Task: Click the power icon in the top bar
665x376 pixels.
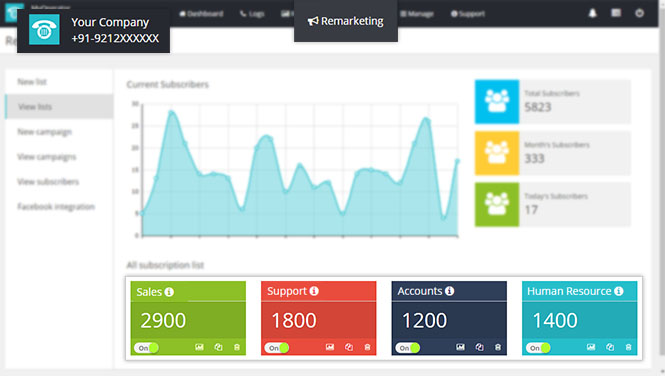Action: pos(639,13)
